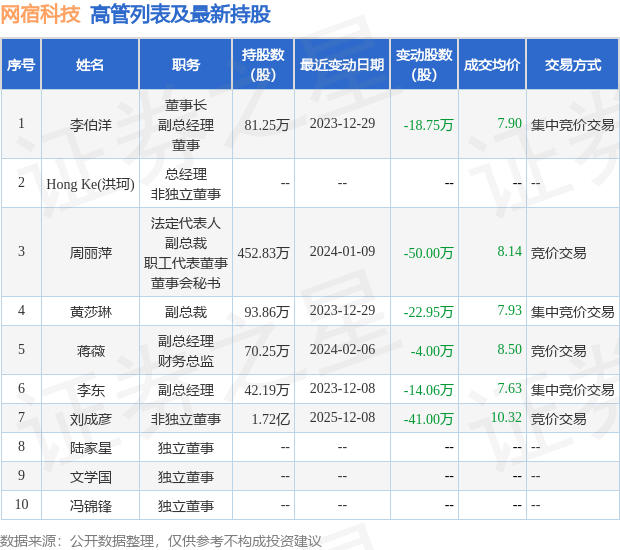Select the 持股数(股) column header
Viewport: 620px width, 550px height.
[263, 64]
